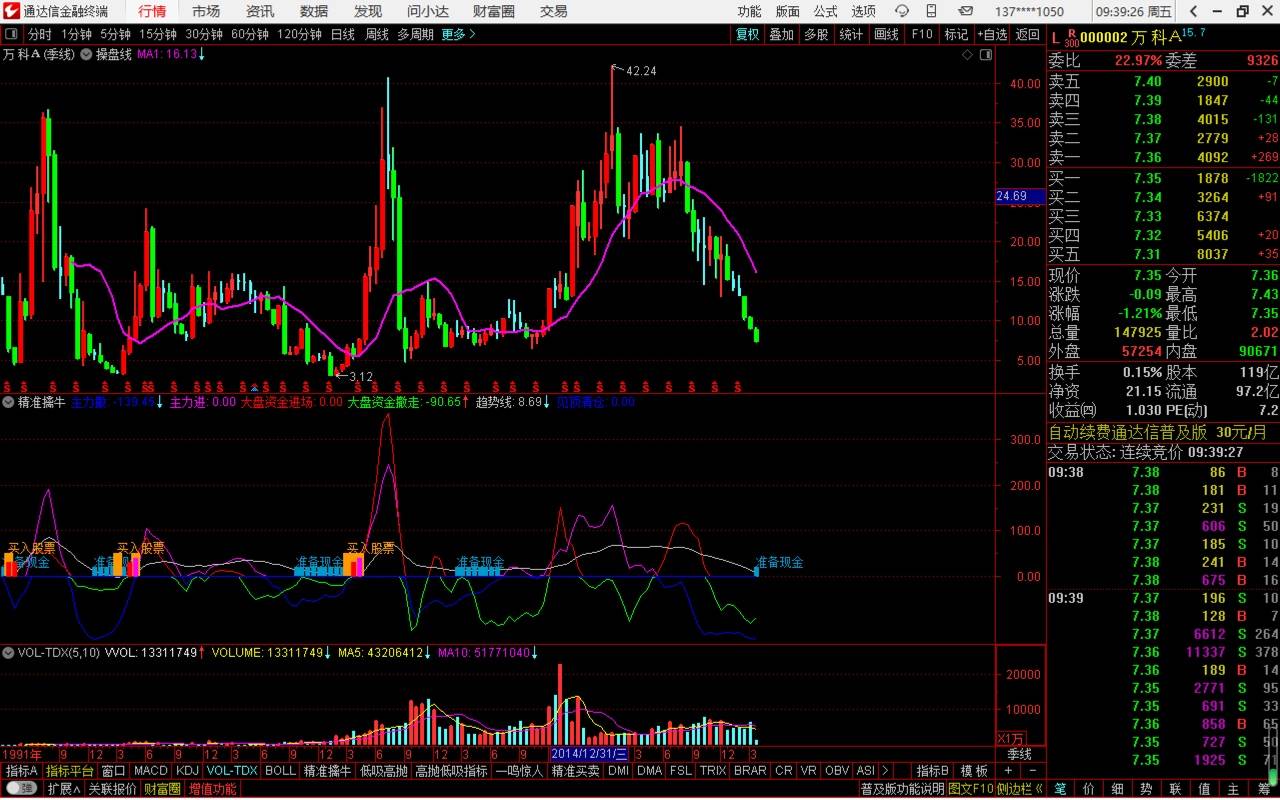Expand the 更多 period options
Viewport: 1280px width, 800px height.
click(458, 34)
